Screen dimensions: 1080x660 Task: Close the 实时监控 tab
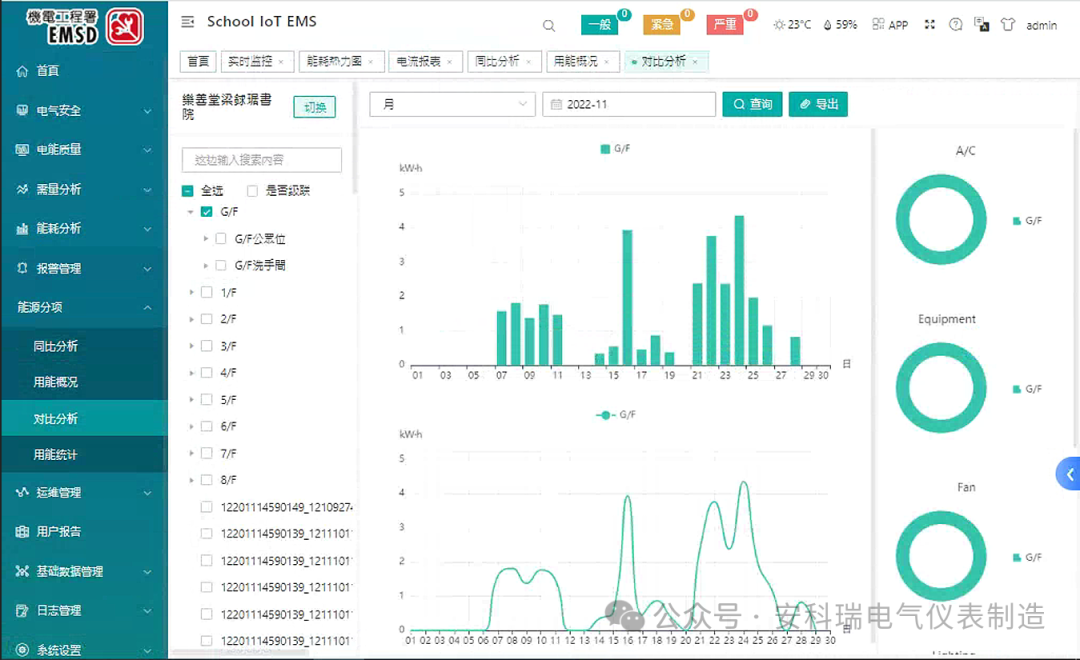tap(281, 62)
